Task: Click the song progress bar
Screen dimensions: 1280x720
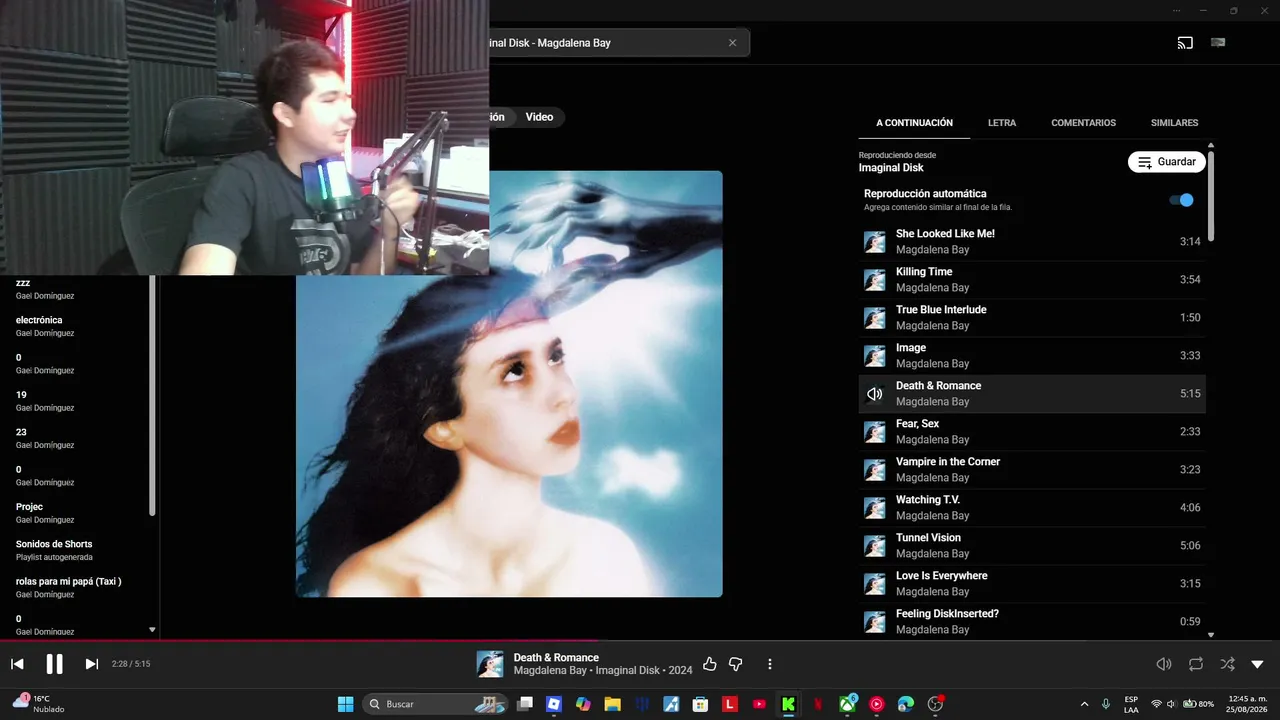Action: 640,641
